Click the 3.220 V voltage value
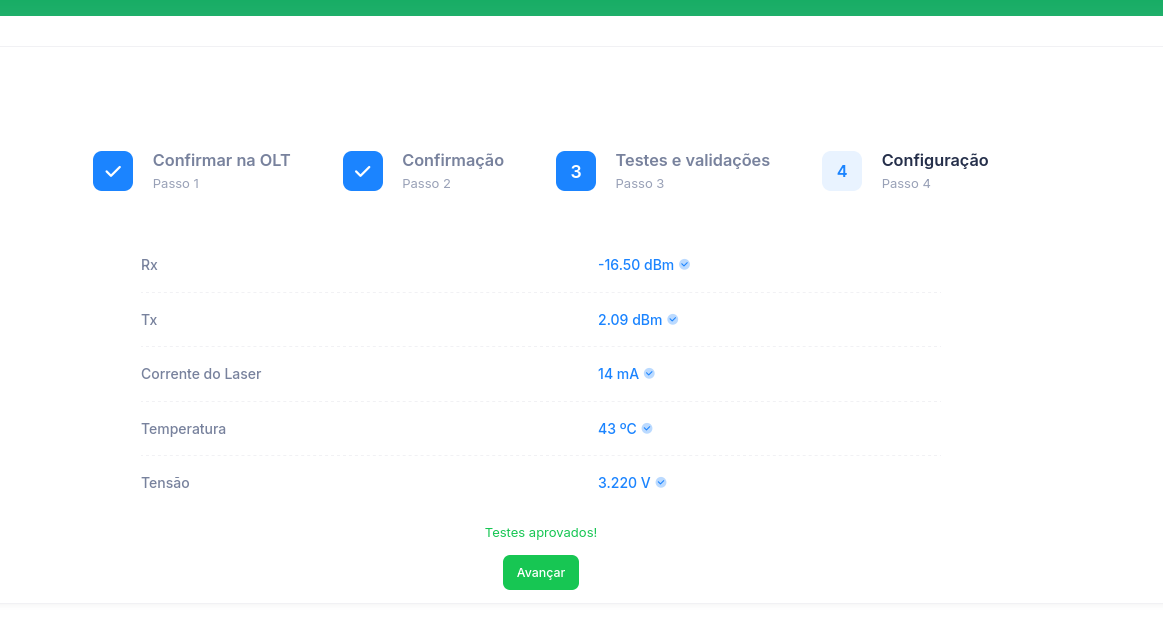 pyautogui.click(x=624, y=483)
